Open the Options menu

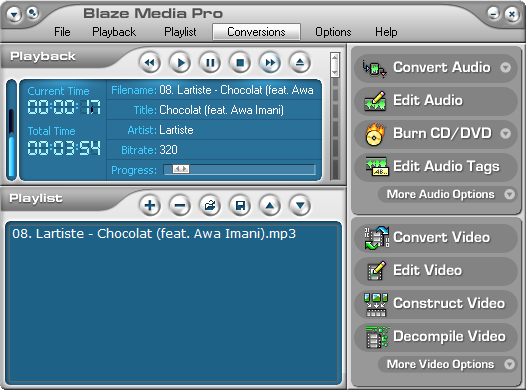point(333,32)
